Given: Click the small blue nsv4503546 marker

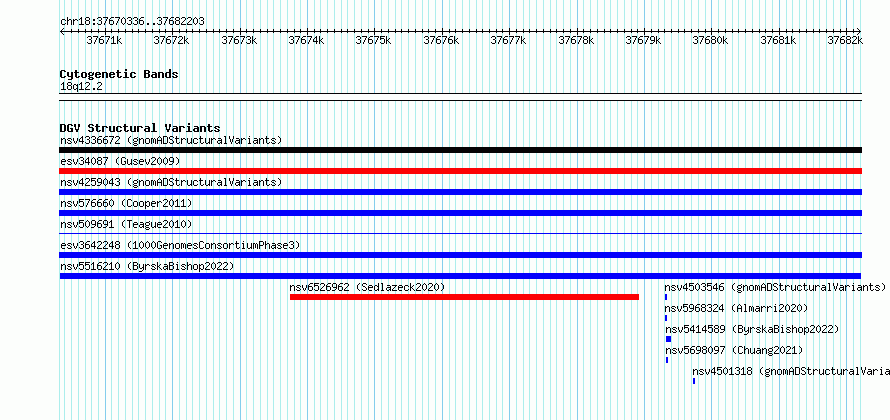Looking at the screenshot, I should pos(666,297).
